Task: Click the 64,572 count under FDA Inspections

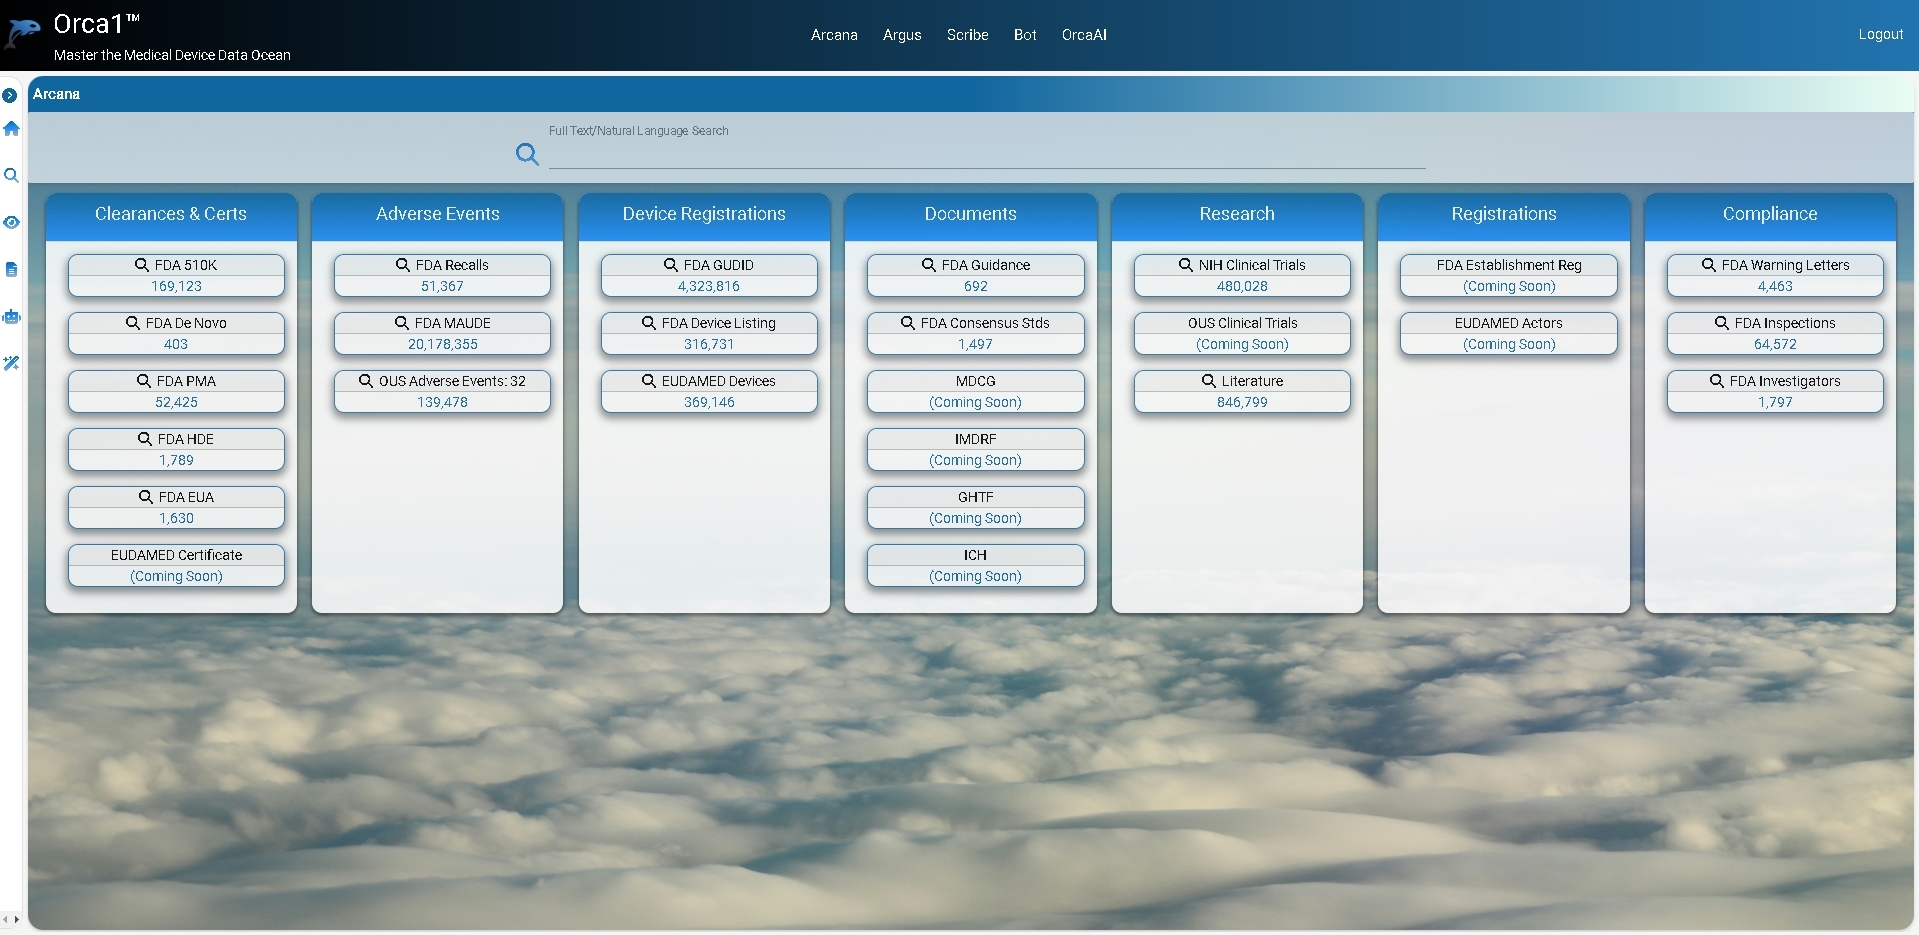Action: coord(1775,345)
